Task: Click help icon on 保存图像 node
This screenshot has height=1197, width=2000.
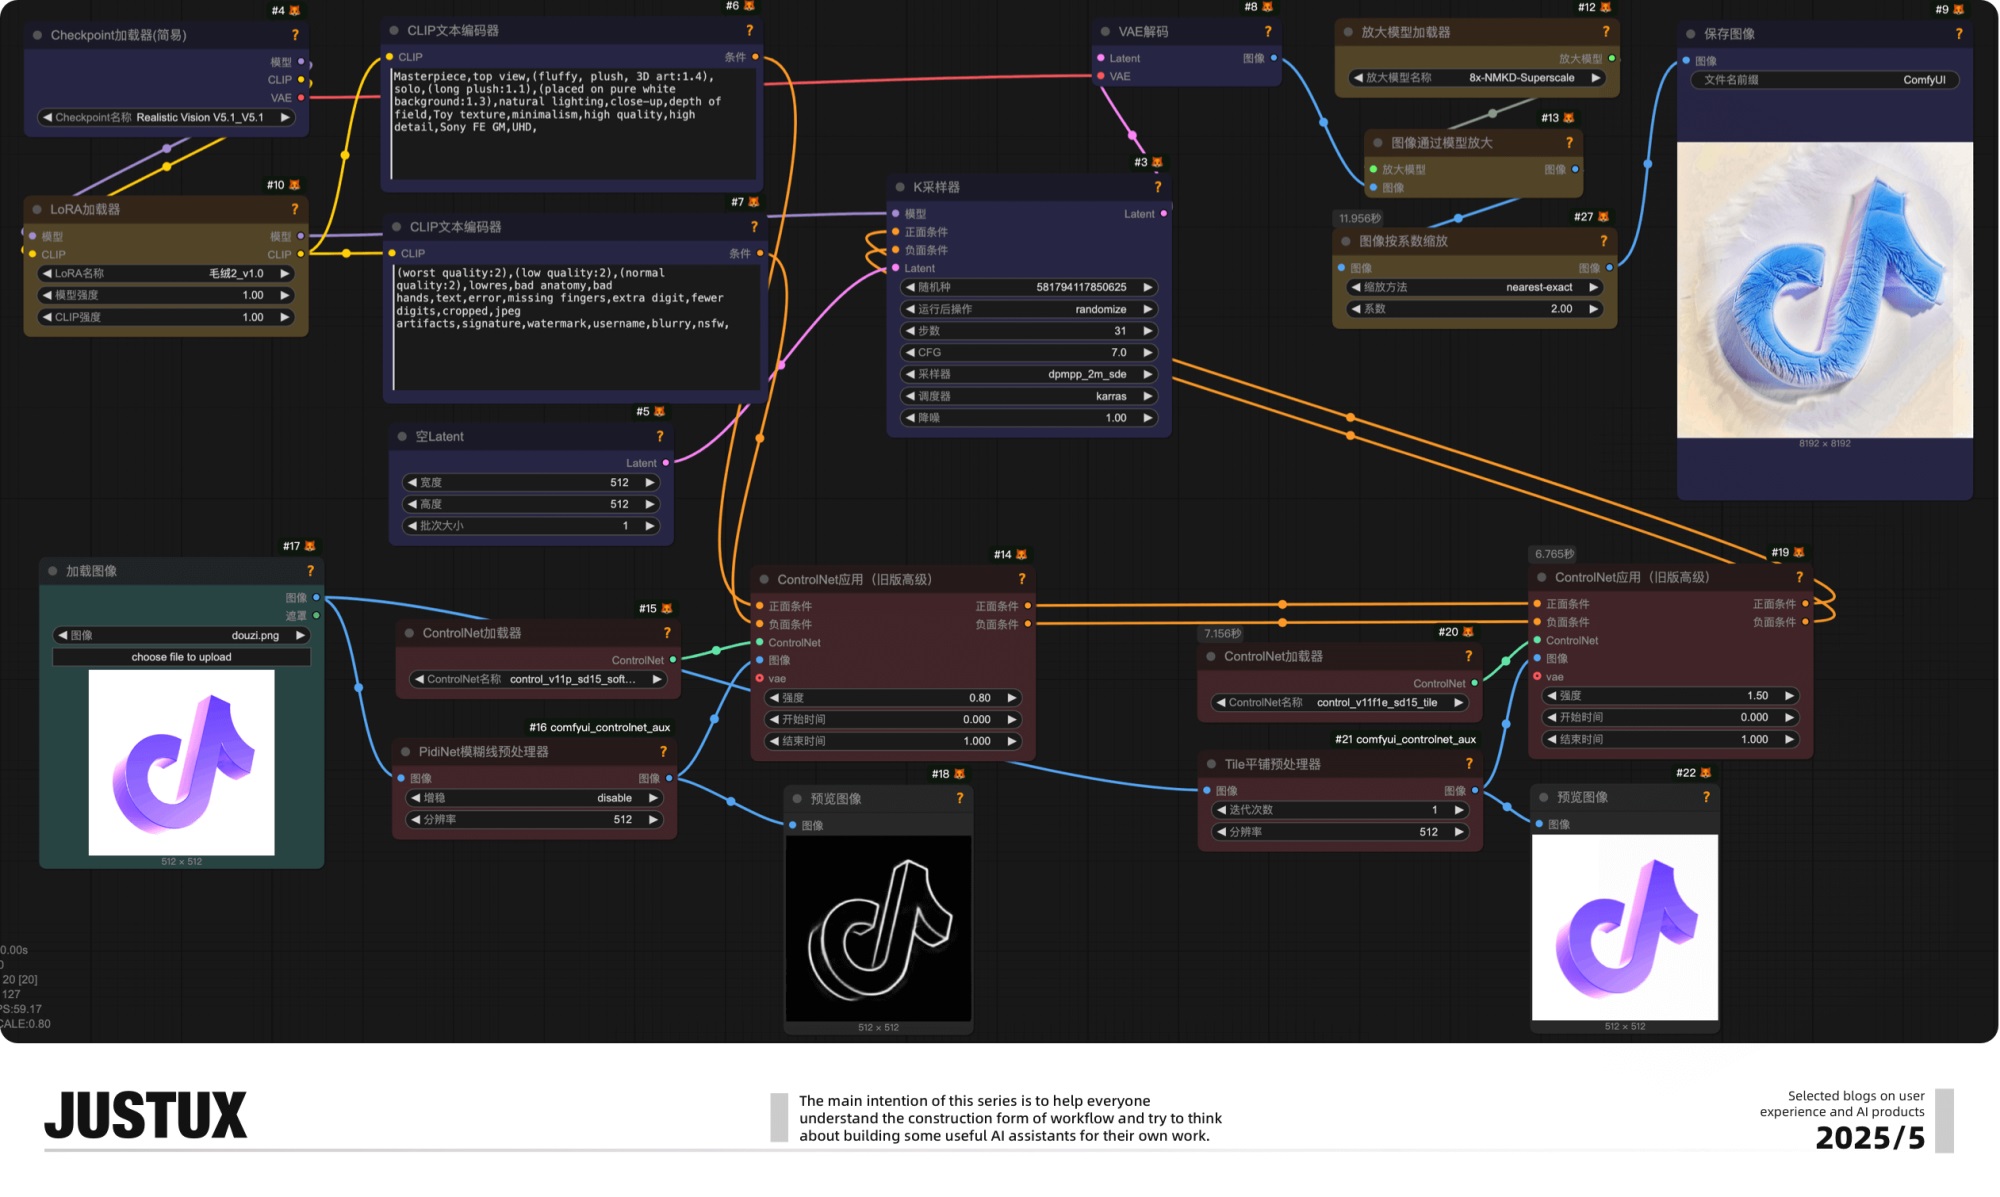Action: click(x=1958, y=34)
